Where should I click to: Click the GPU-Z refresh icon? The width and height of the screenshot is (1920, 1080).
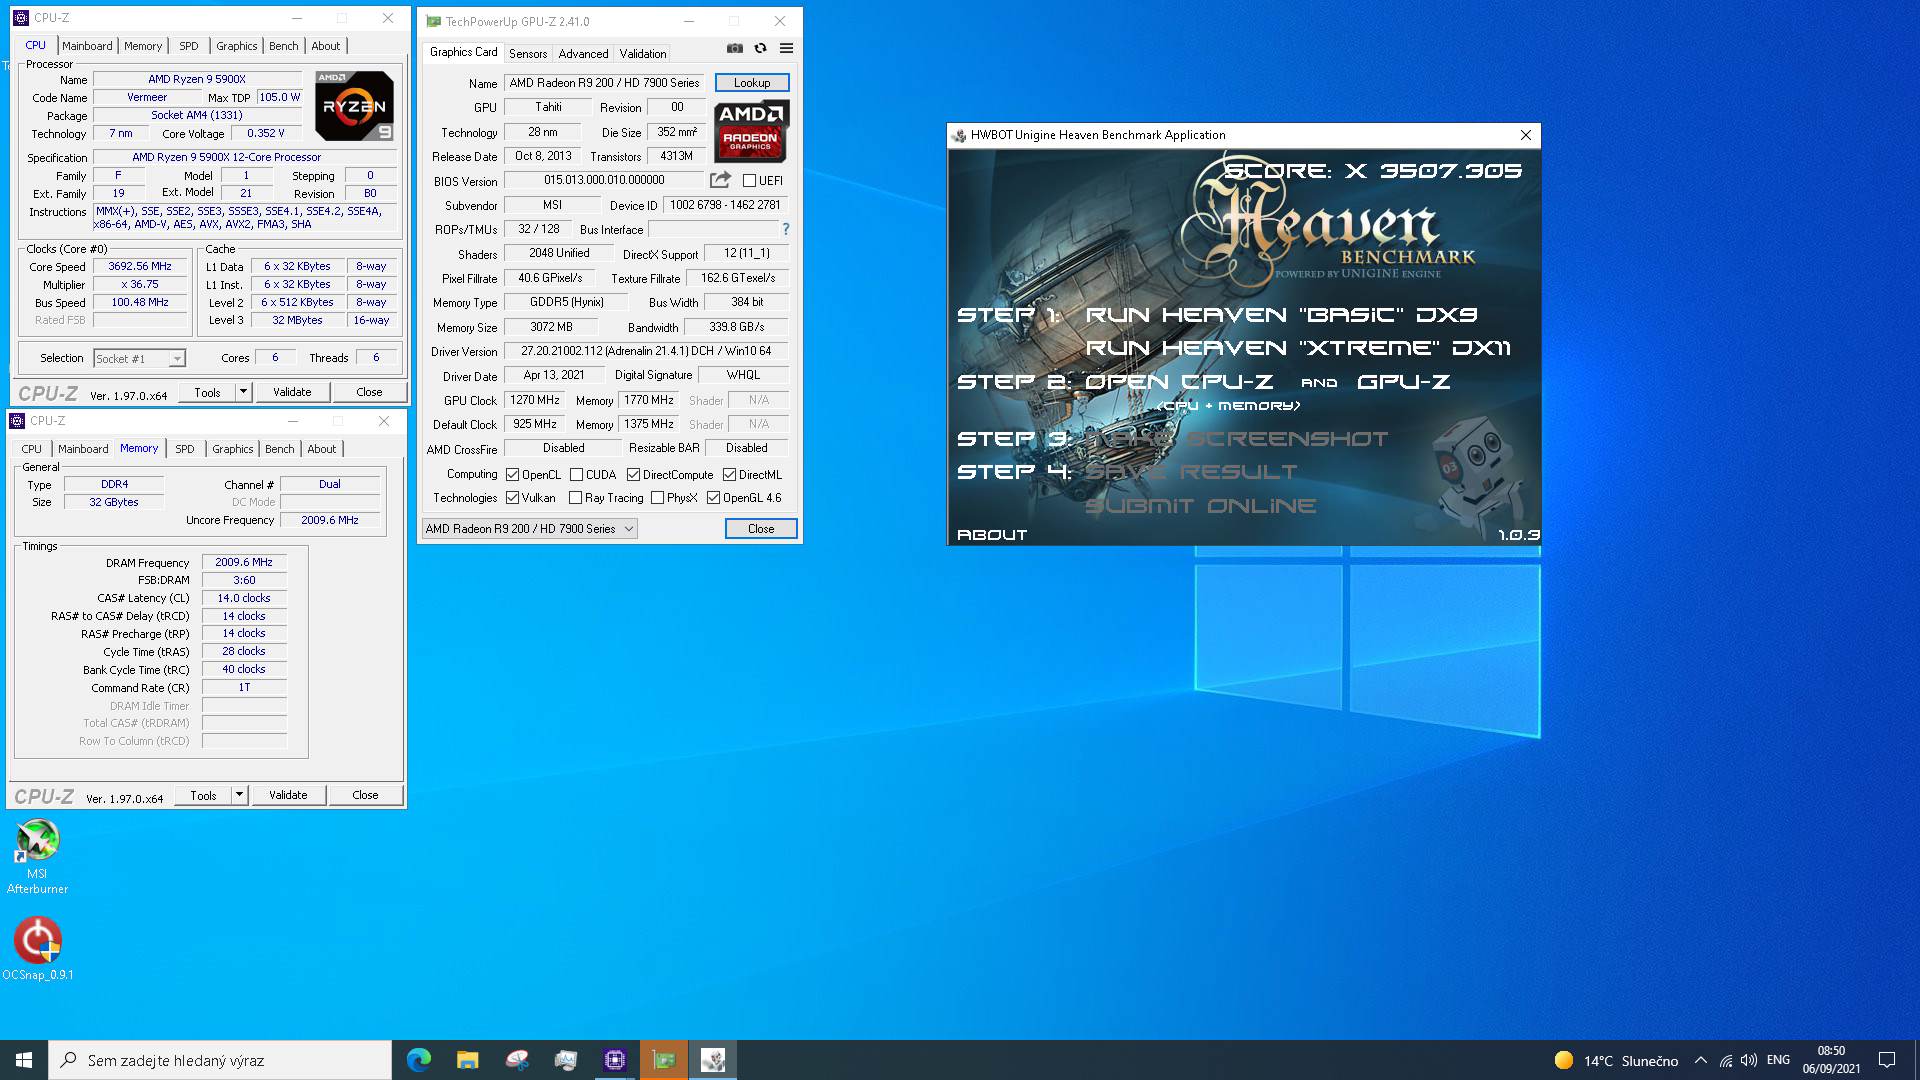click(760, 48)
